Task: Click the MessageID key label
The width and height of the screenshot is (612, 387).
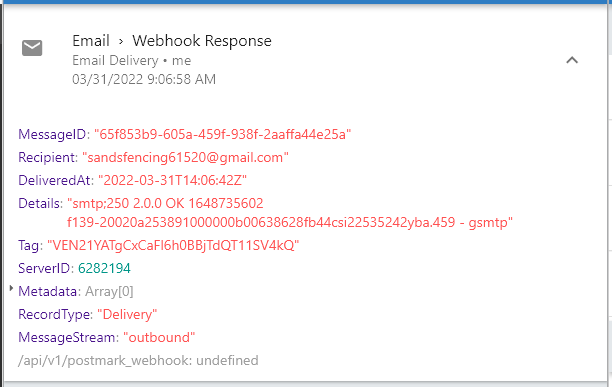Action: (54, 135)
